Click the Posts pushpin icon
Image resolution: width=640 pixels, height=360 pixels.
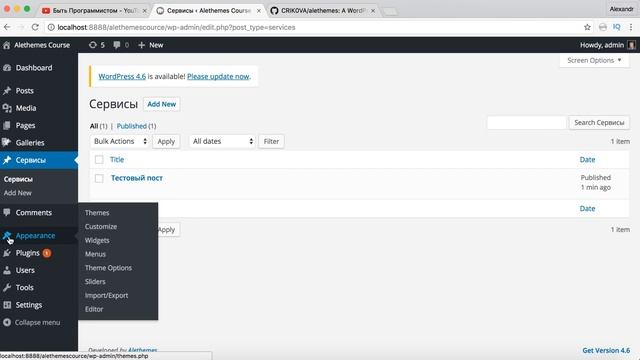click(x=7, y=91)
